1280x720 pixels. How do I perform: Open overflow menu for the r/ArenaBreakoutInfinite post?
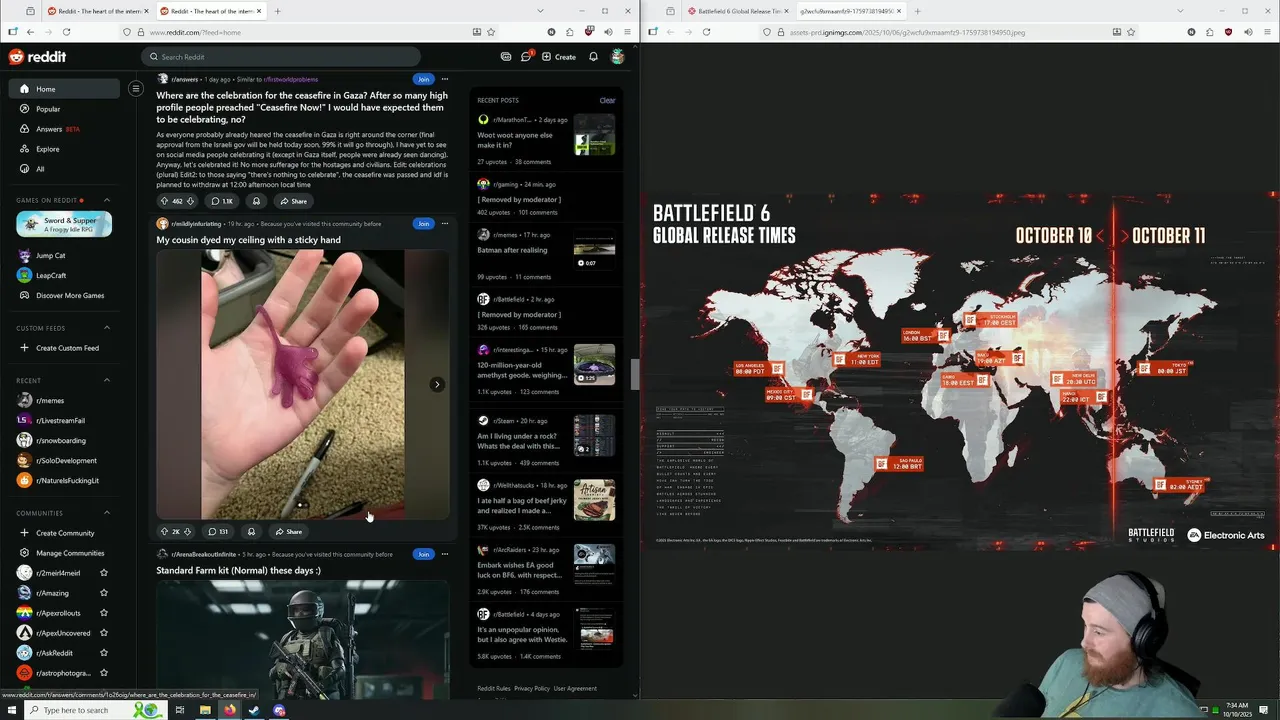point(445,554)
